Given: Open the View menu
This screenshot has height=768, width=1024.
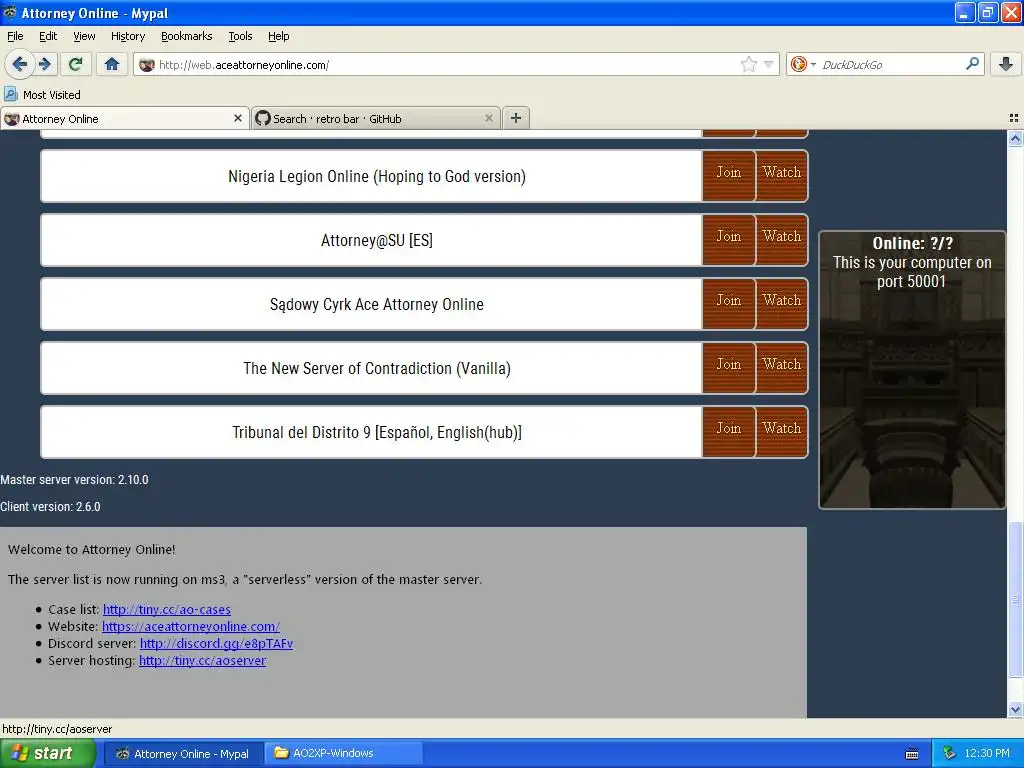Looking at the screenshot, I should click(x=84, y=36).
